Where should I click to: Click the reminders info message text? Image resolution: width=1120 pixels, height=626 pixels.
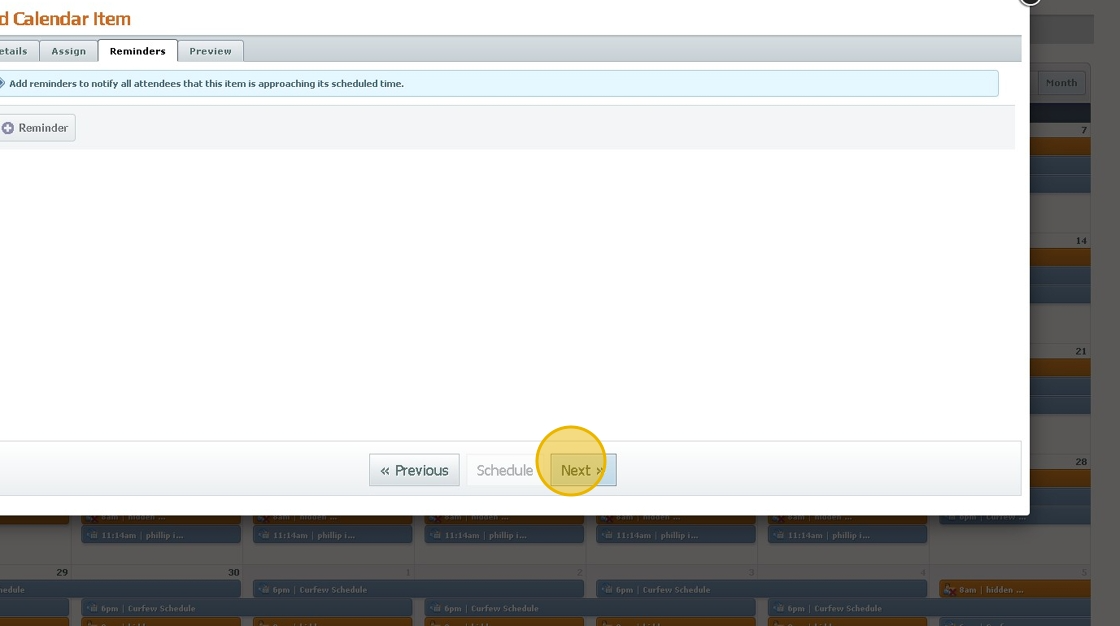pyautogui.click(x=206, y=84)
